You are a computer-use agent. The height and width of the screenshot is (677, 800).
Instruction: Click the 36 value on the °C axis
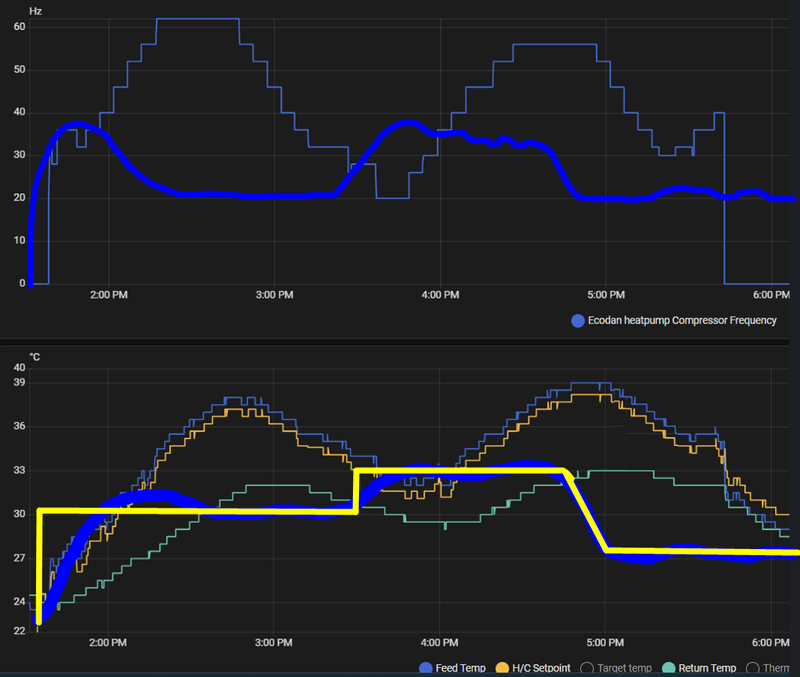[19, 426]
